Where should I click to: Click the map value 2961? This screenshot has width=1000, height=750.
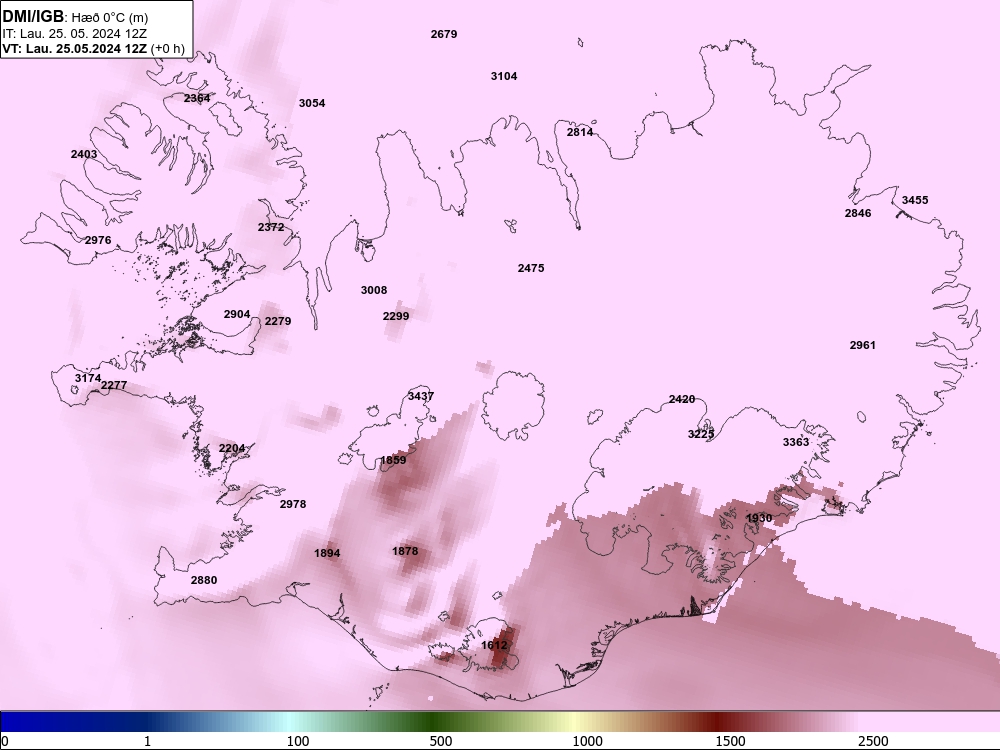tap(863, 346)
